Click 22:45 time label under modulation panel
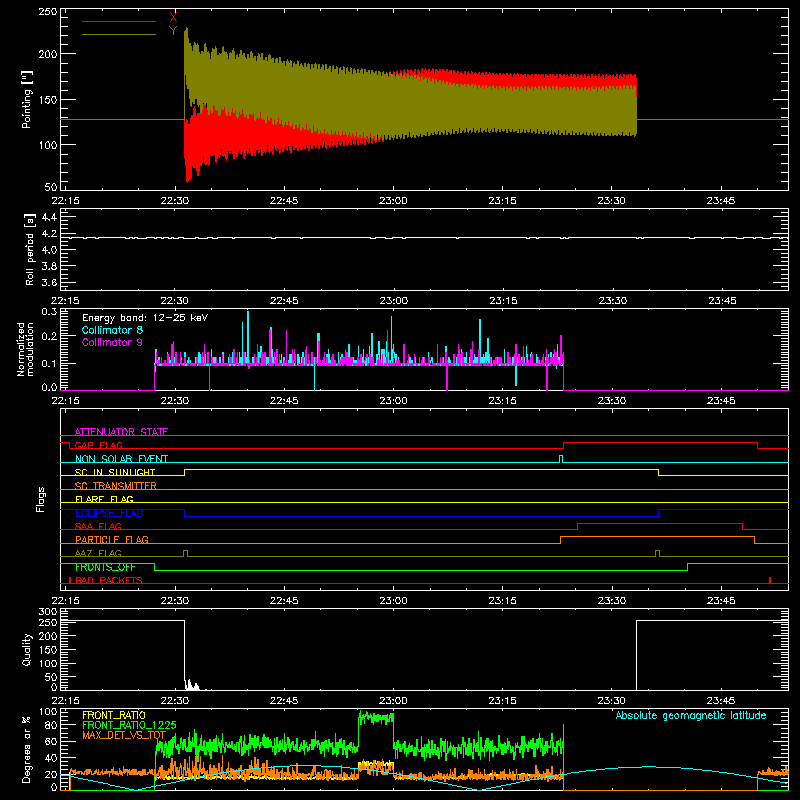 tap(284, 401)
